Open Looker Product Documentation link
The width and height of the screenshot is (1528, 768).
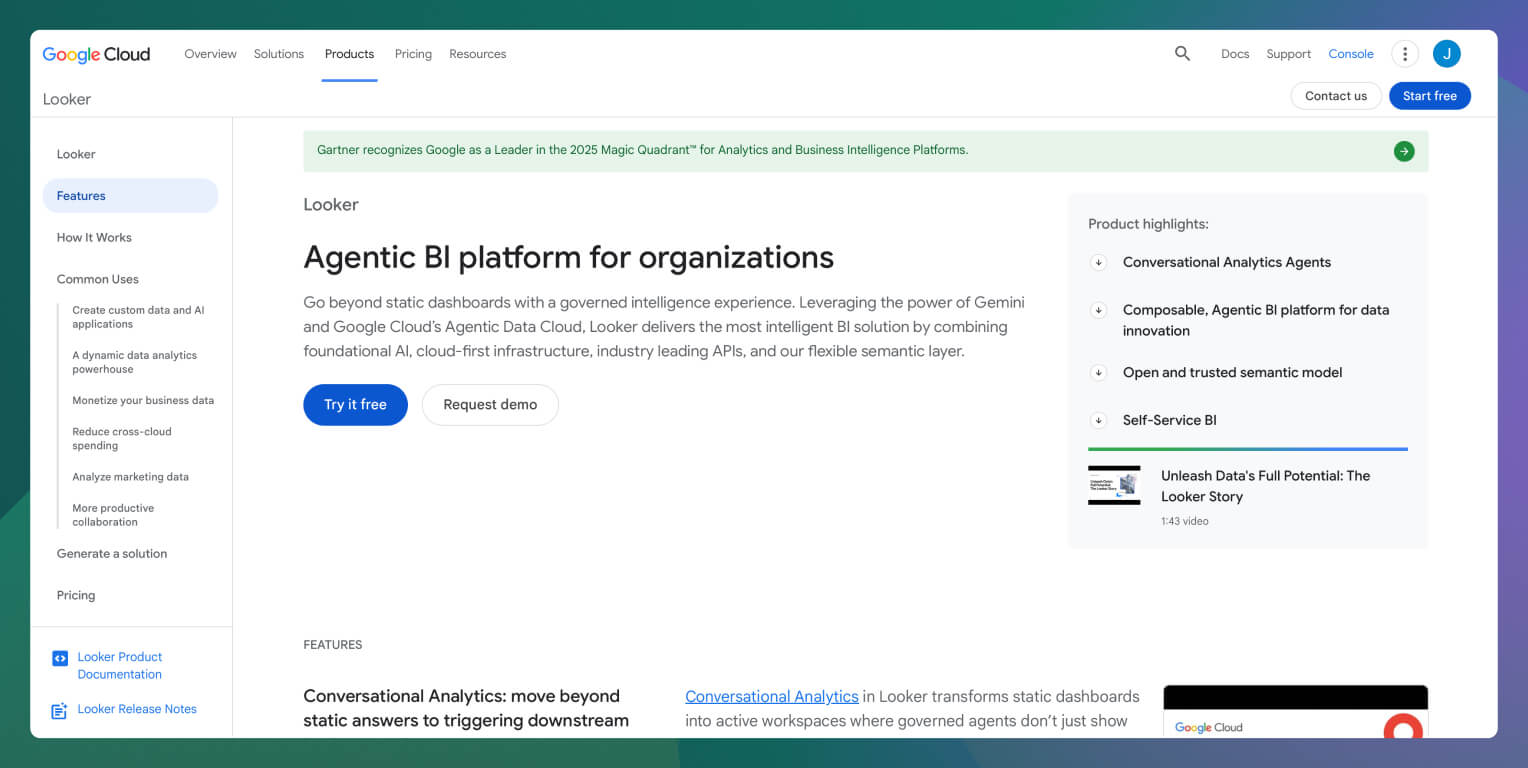[x=120, y=666]
